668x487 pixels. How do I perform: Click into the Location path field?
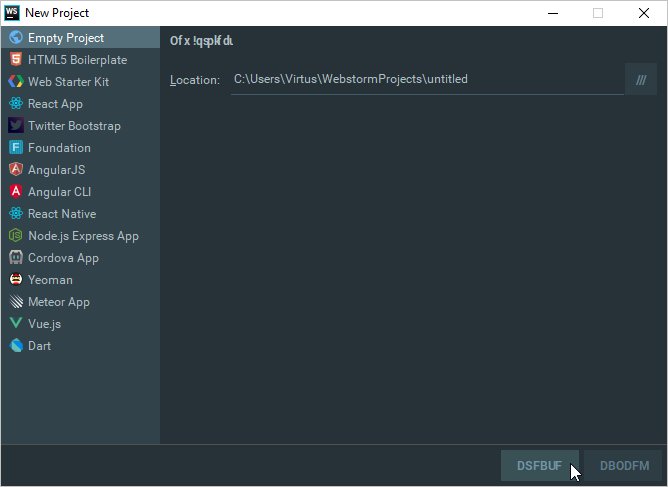tap(427, 79)
